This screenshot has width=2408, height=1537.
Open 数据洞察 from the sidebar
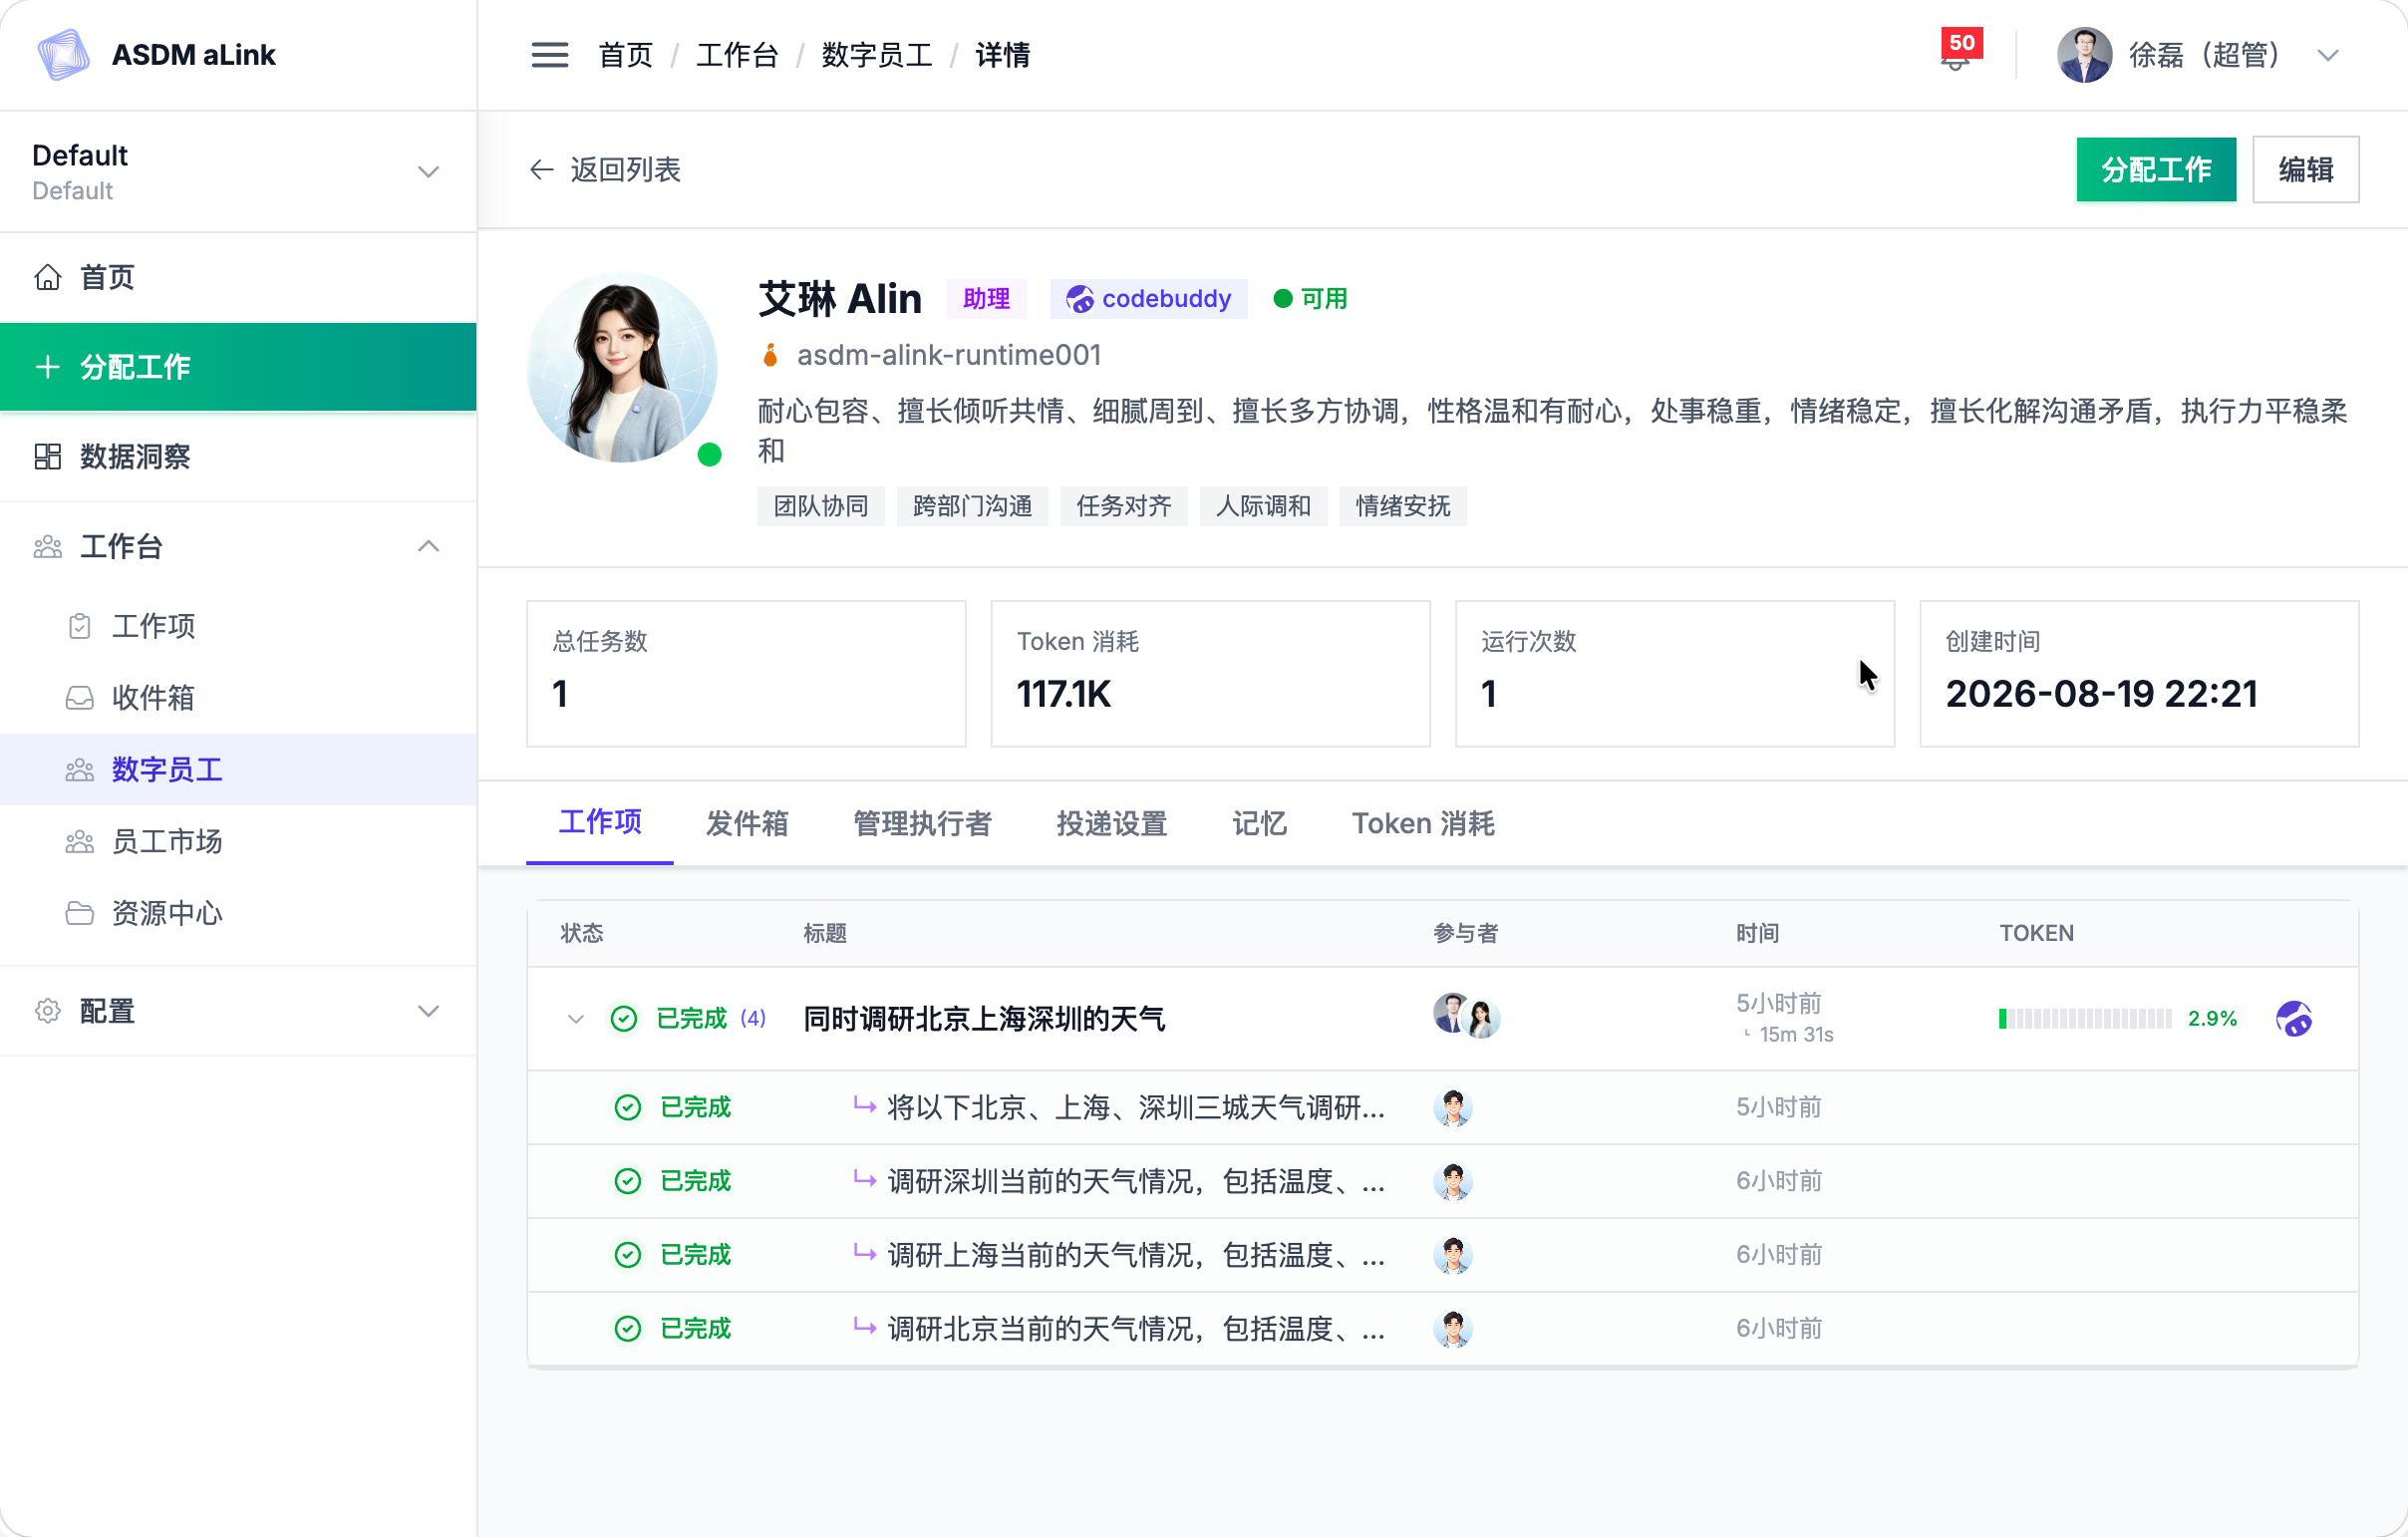(x=238, y=457)
